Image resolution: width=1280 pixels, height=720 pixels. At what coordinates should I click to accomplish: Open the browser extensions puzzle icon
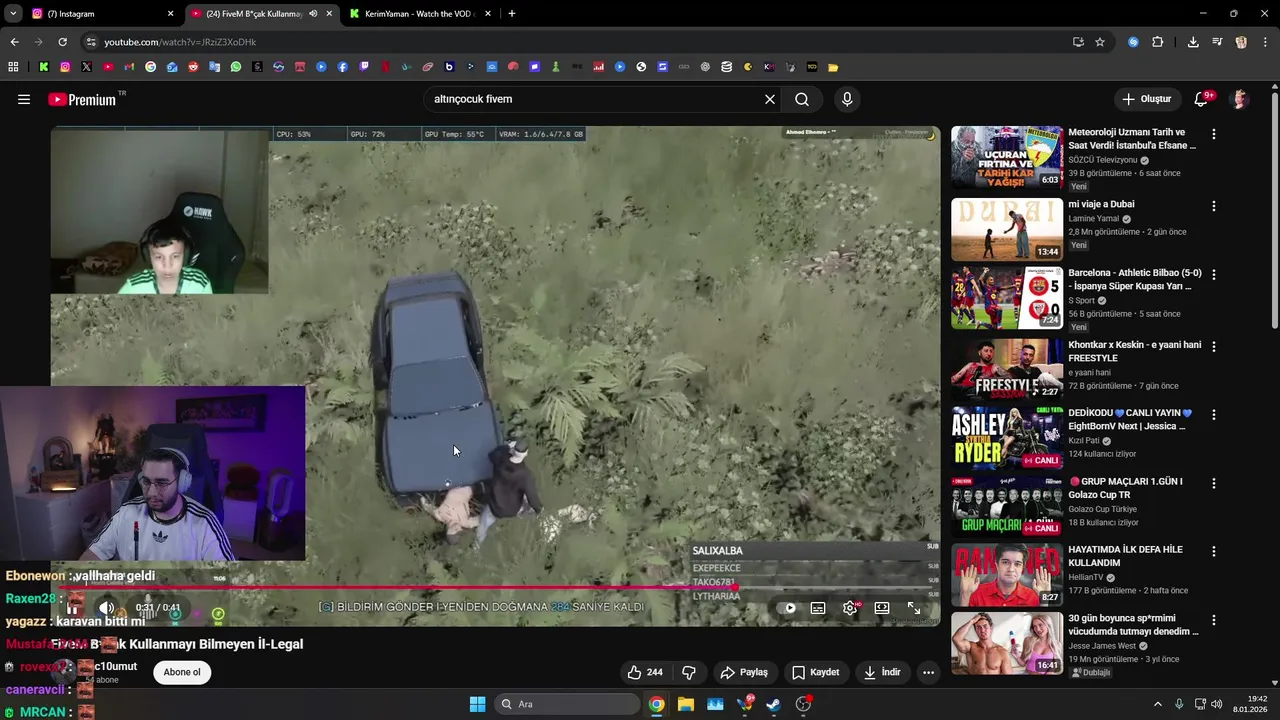tap(1158, 42)
